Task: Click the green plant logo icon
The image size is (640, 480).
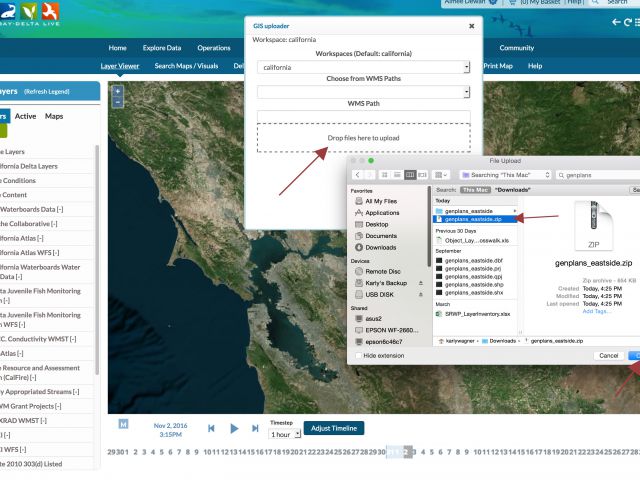Action: coord(29,11)
